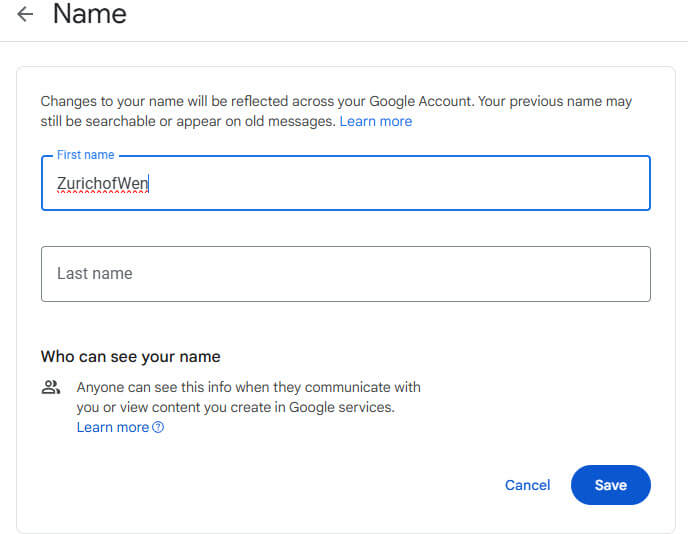This screenshot has height=534, width=688.
Task: Open Learn more link under Google services text
Action: [113, 427]
